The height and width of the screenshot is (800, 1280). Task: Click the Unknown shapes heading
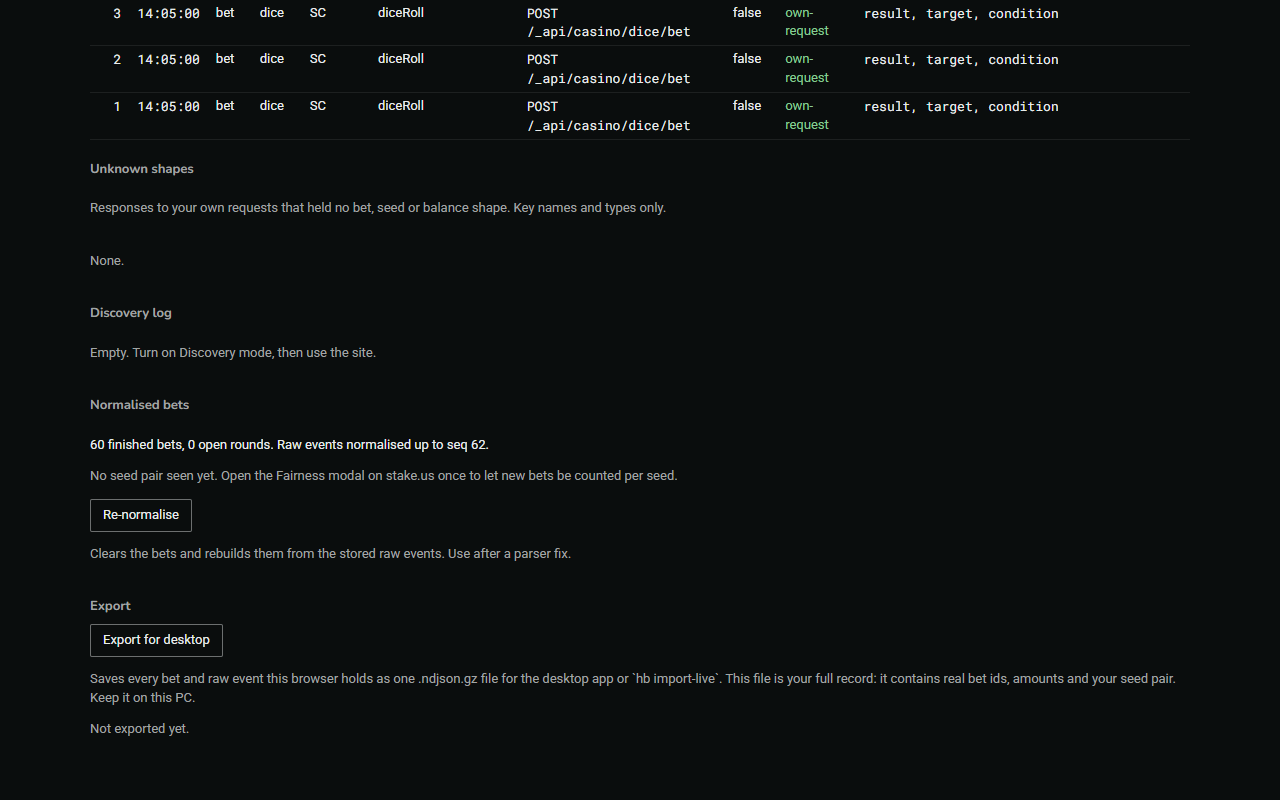click(142, 169)
